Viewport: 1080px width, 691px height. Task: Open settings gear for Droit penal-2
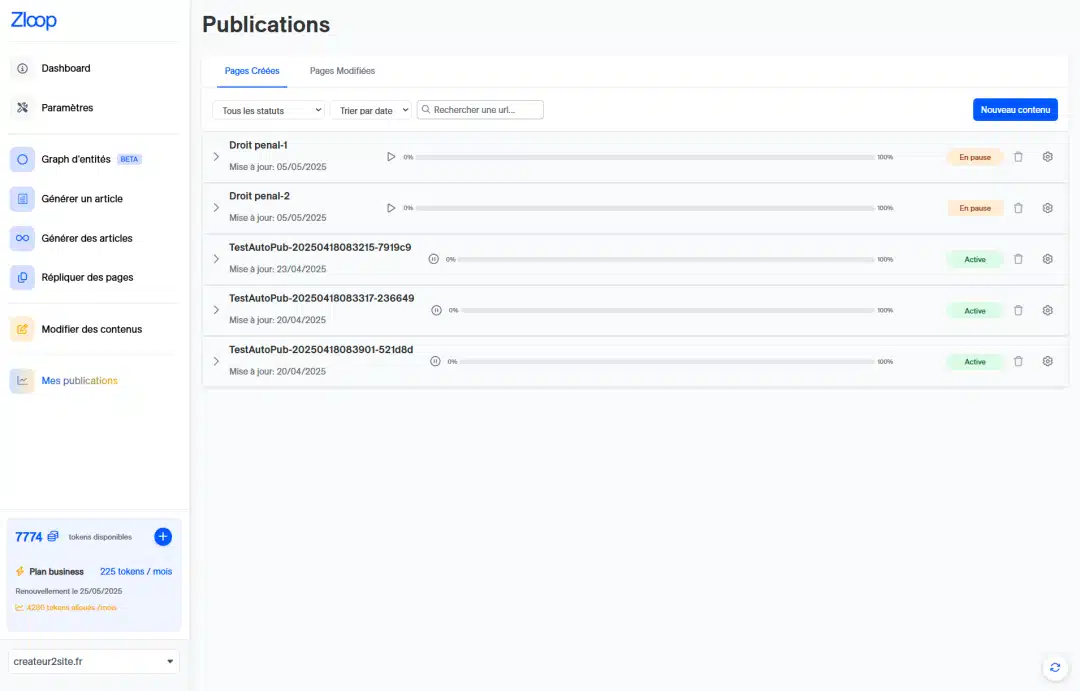click(1047, 208)
